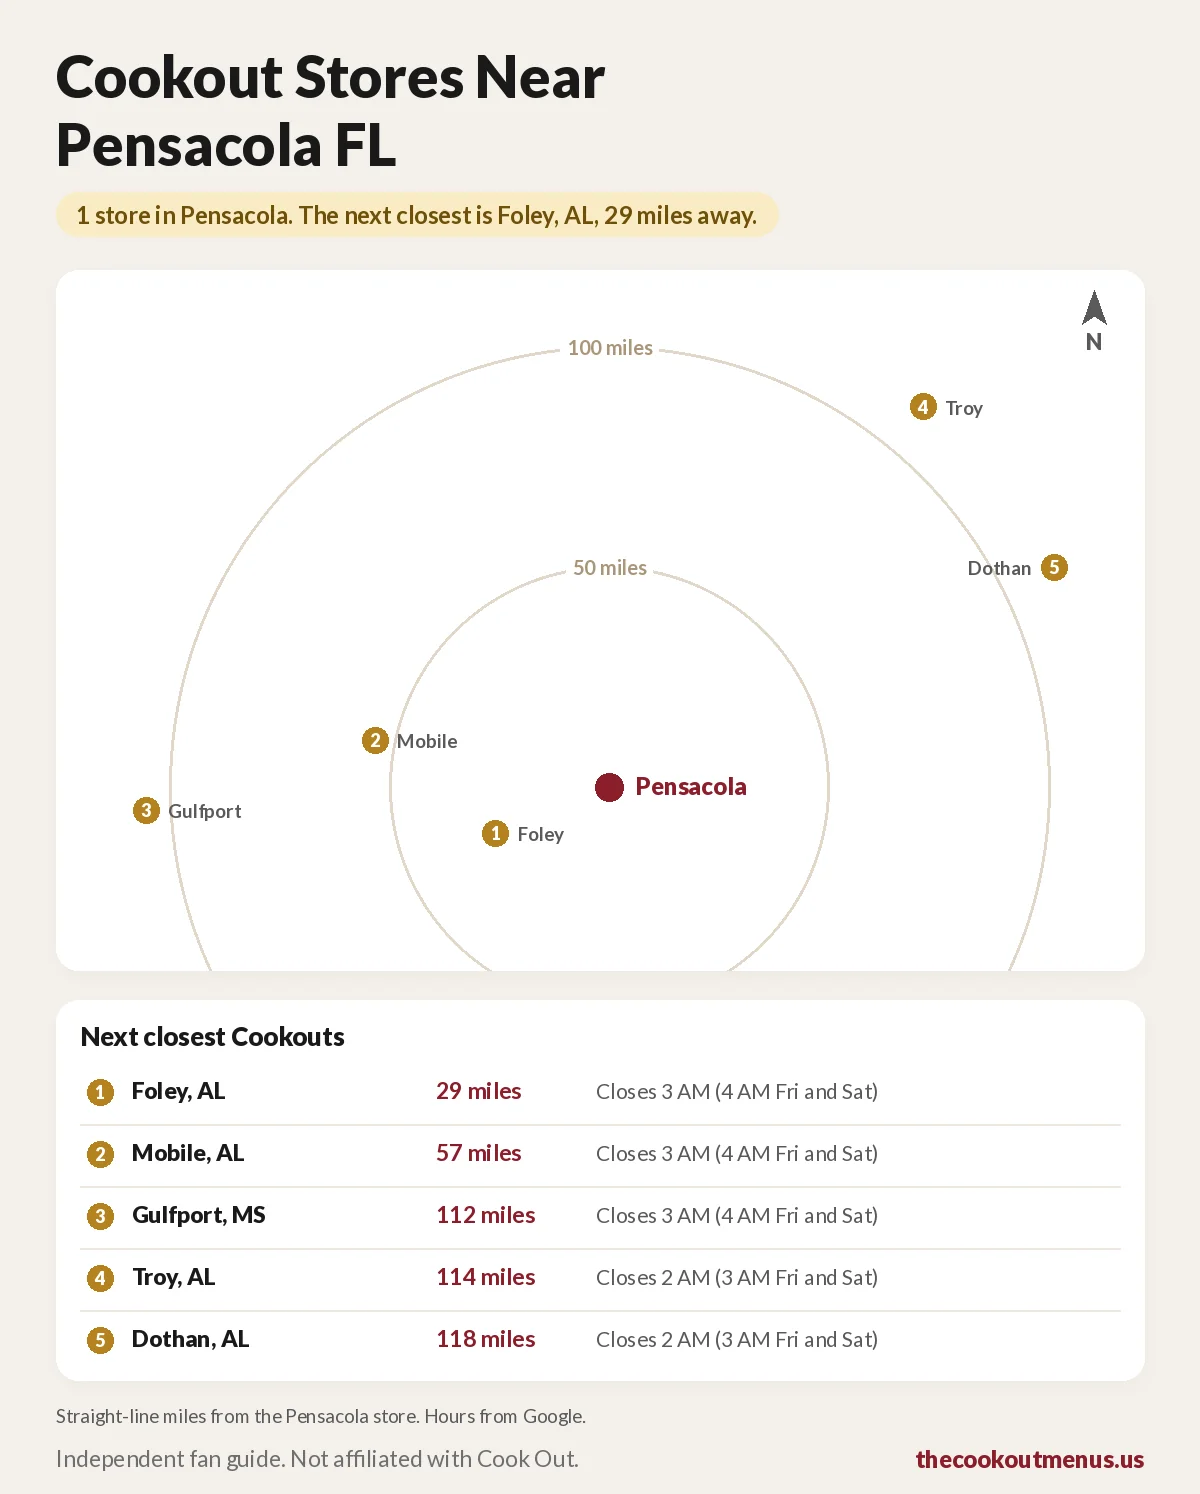Click the 29 miles distance value
This screenshot has height=1494, width=1200.
479,1091
